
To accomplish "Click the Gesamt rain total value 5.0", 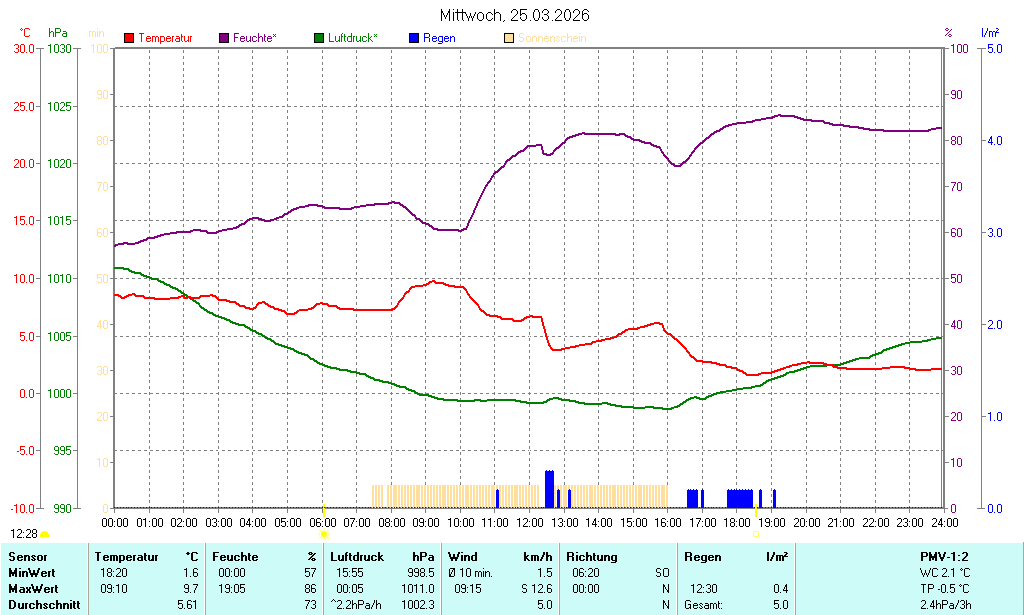I will coord(778,605).
